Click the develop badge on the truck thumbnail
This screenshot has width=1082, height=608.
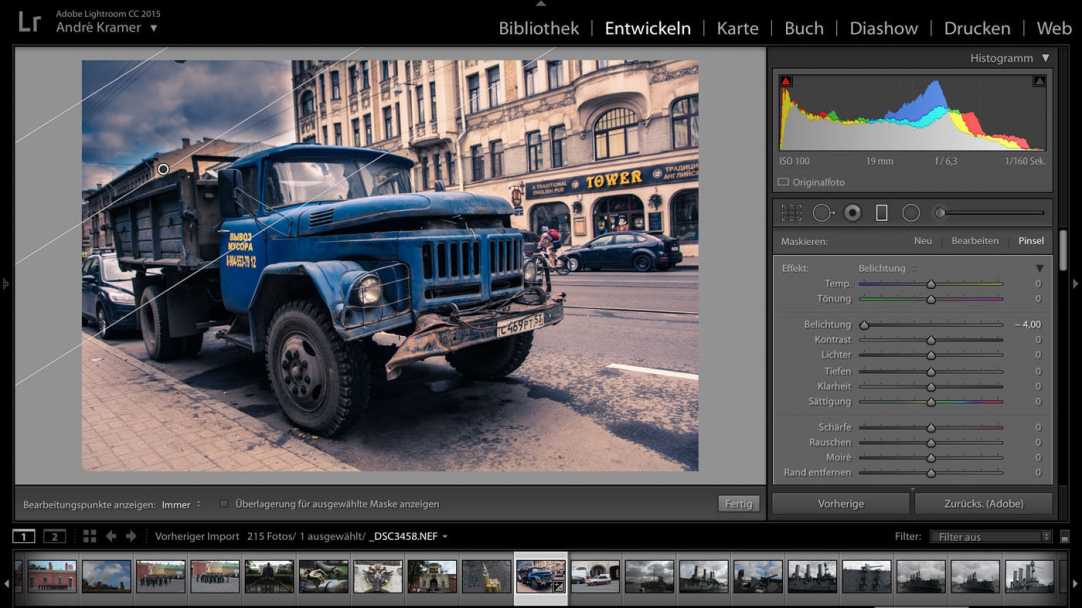coord(558,587)
